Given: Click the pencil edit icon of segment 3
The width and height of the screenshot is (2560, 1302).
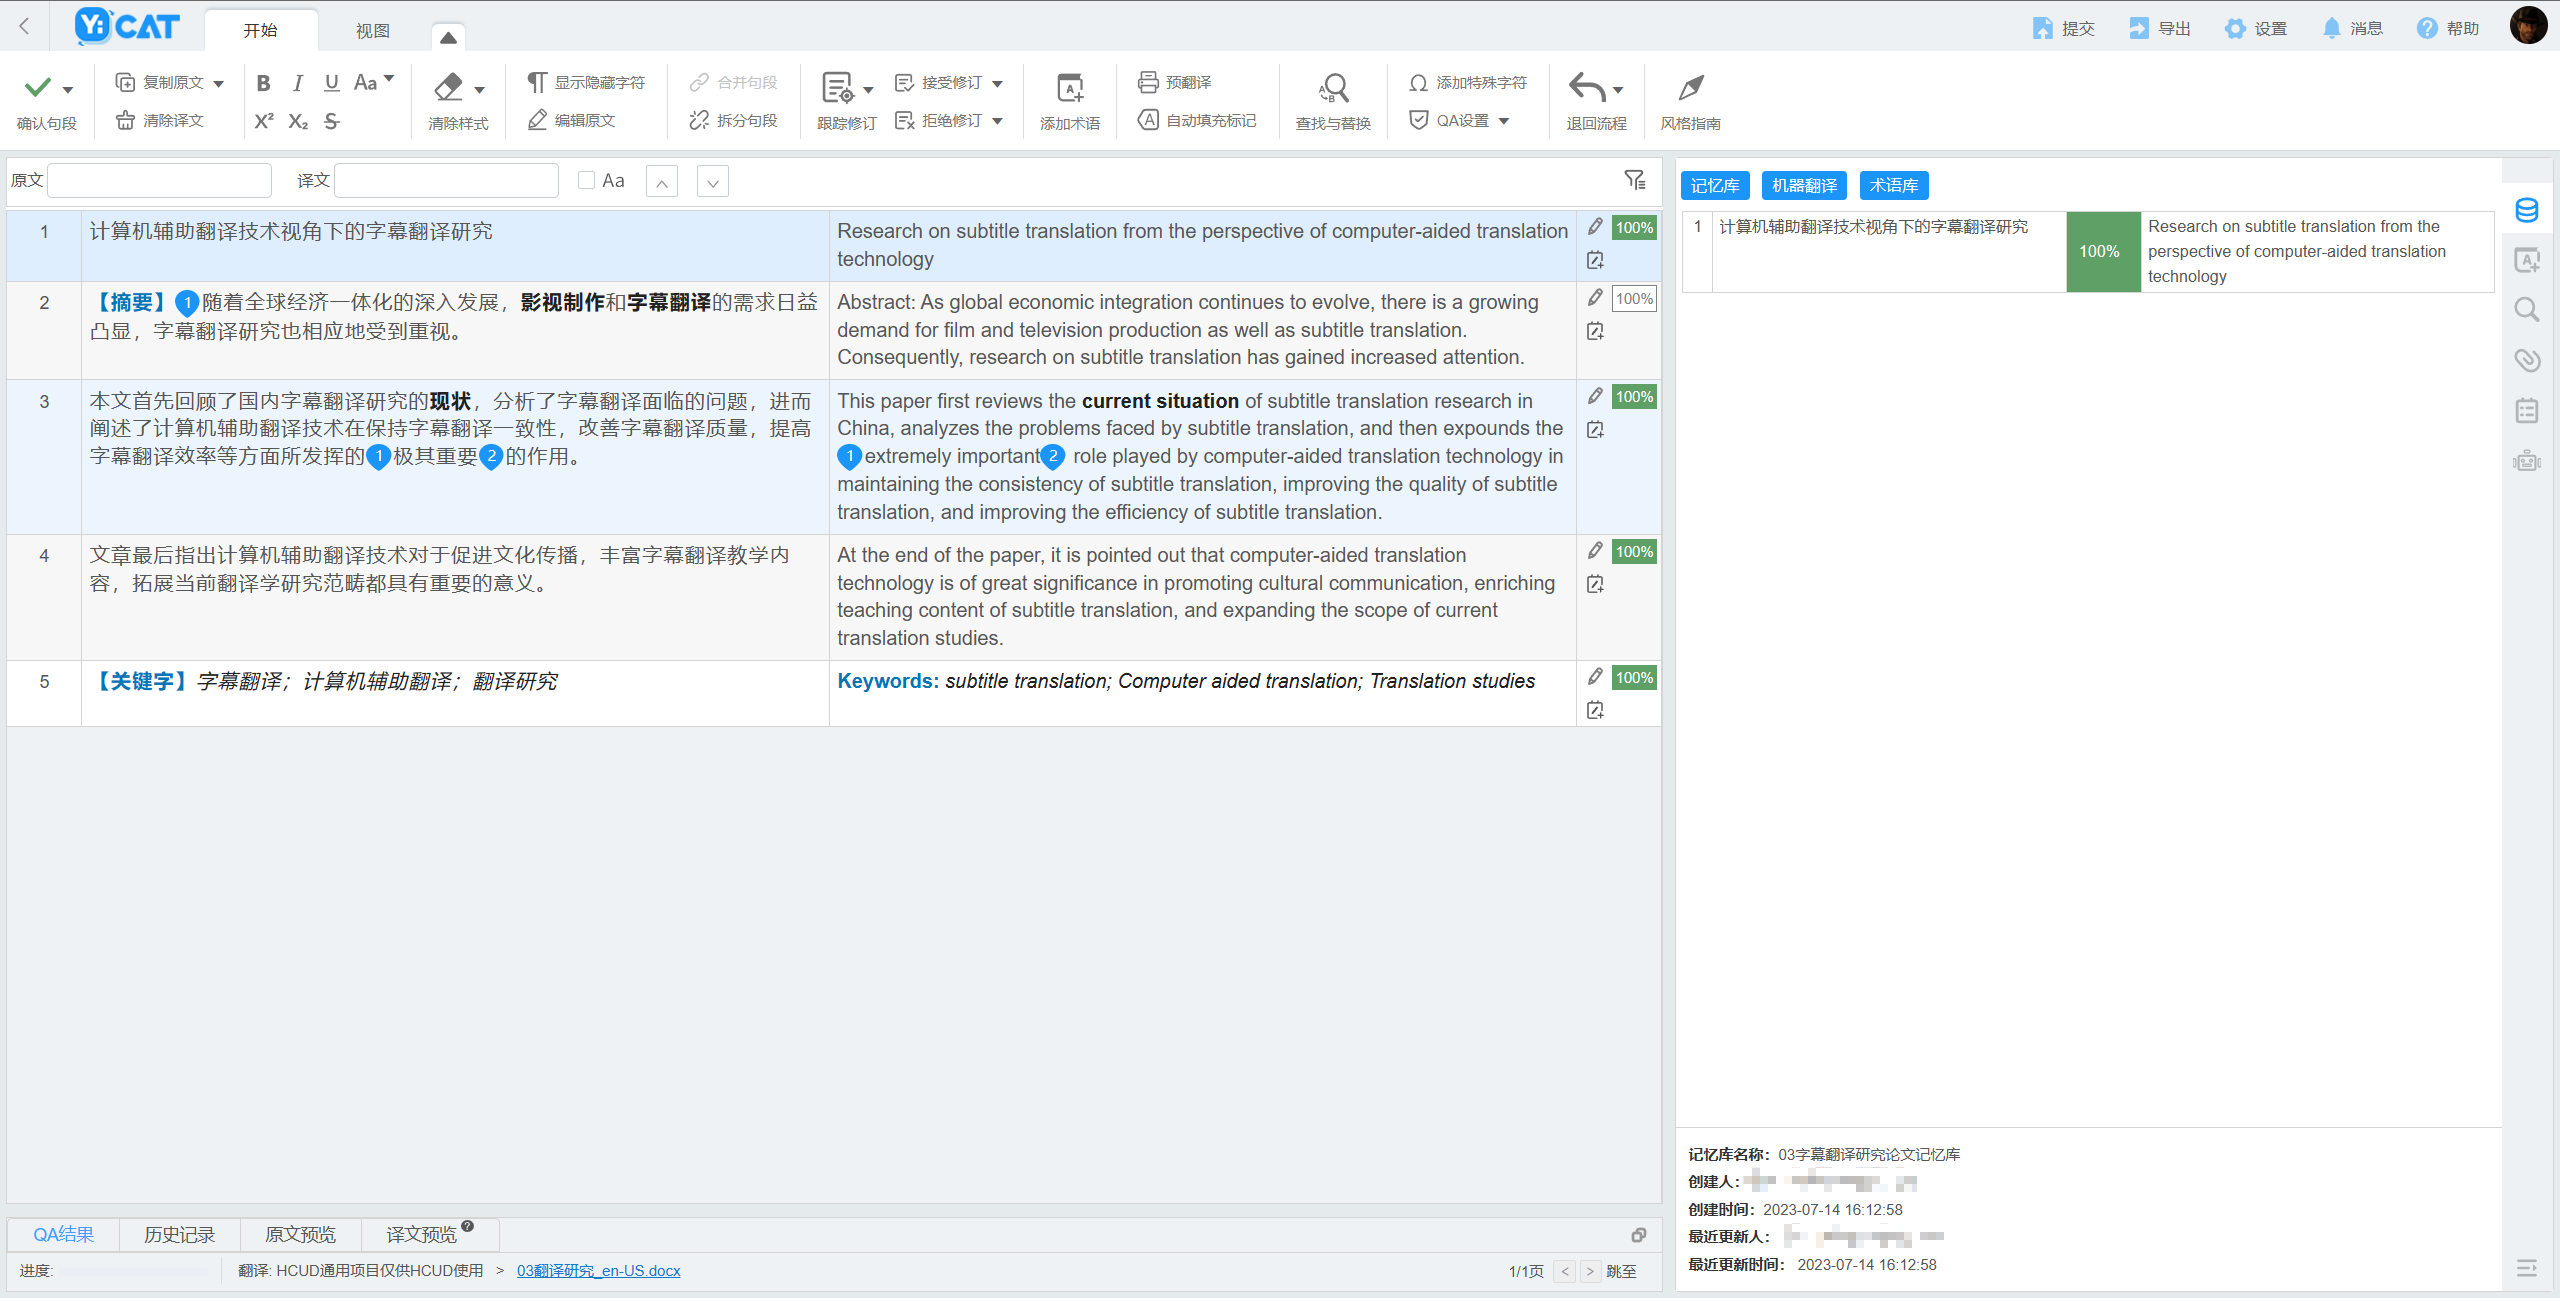Looking at the screenshot, I should pos(1595,396).
